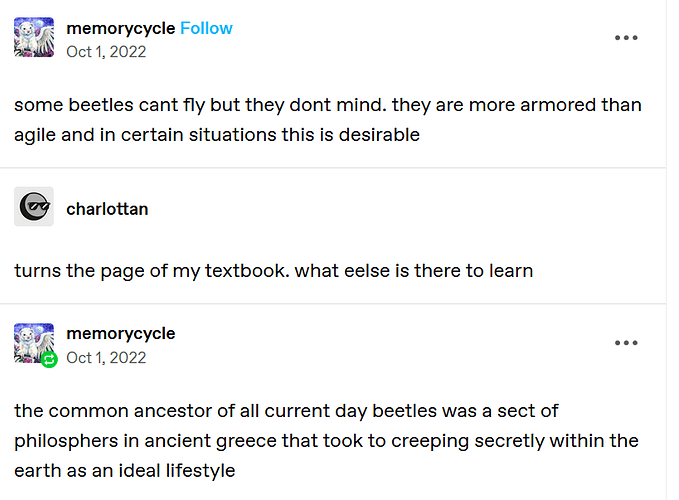Click charlottan's sunglasses avatar
679x500 pixels.
pyautogui.click(x=34, y=206)
